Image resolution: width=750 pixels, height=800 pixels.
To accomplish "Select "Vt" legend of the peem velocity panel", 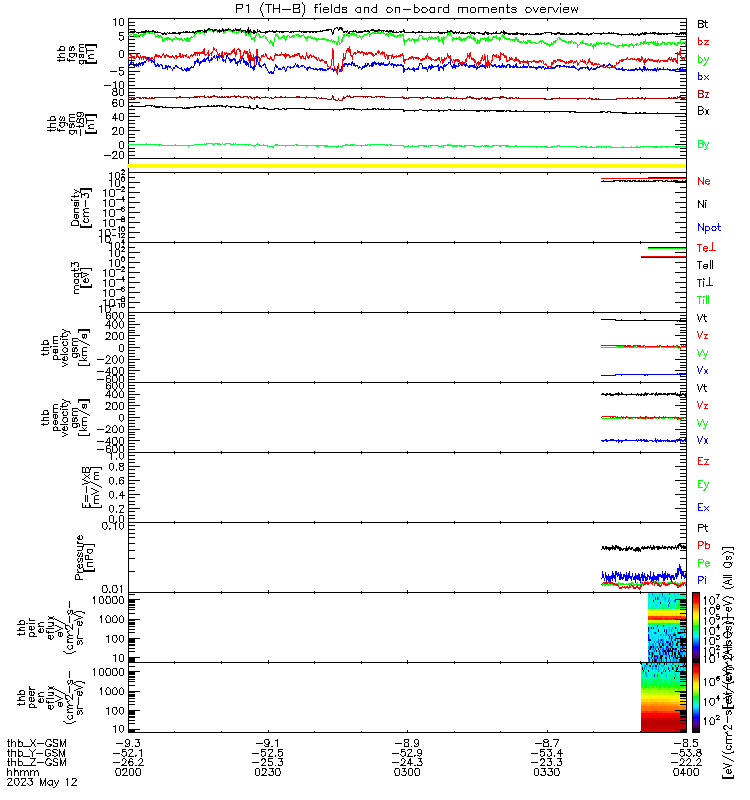I will pos(702,388).
